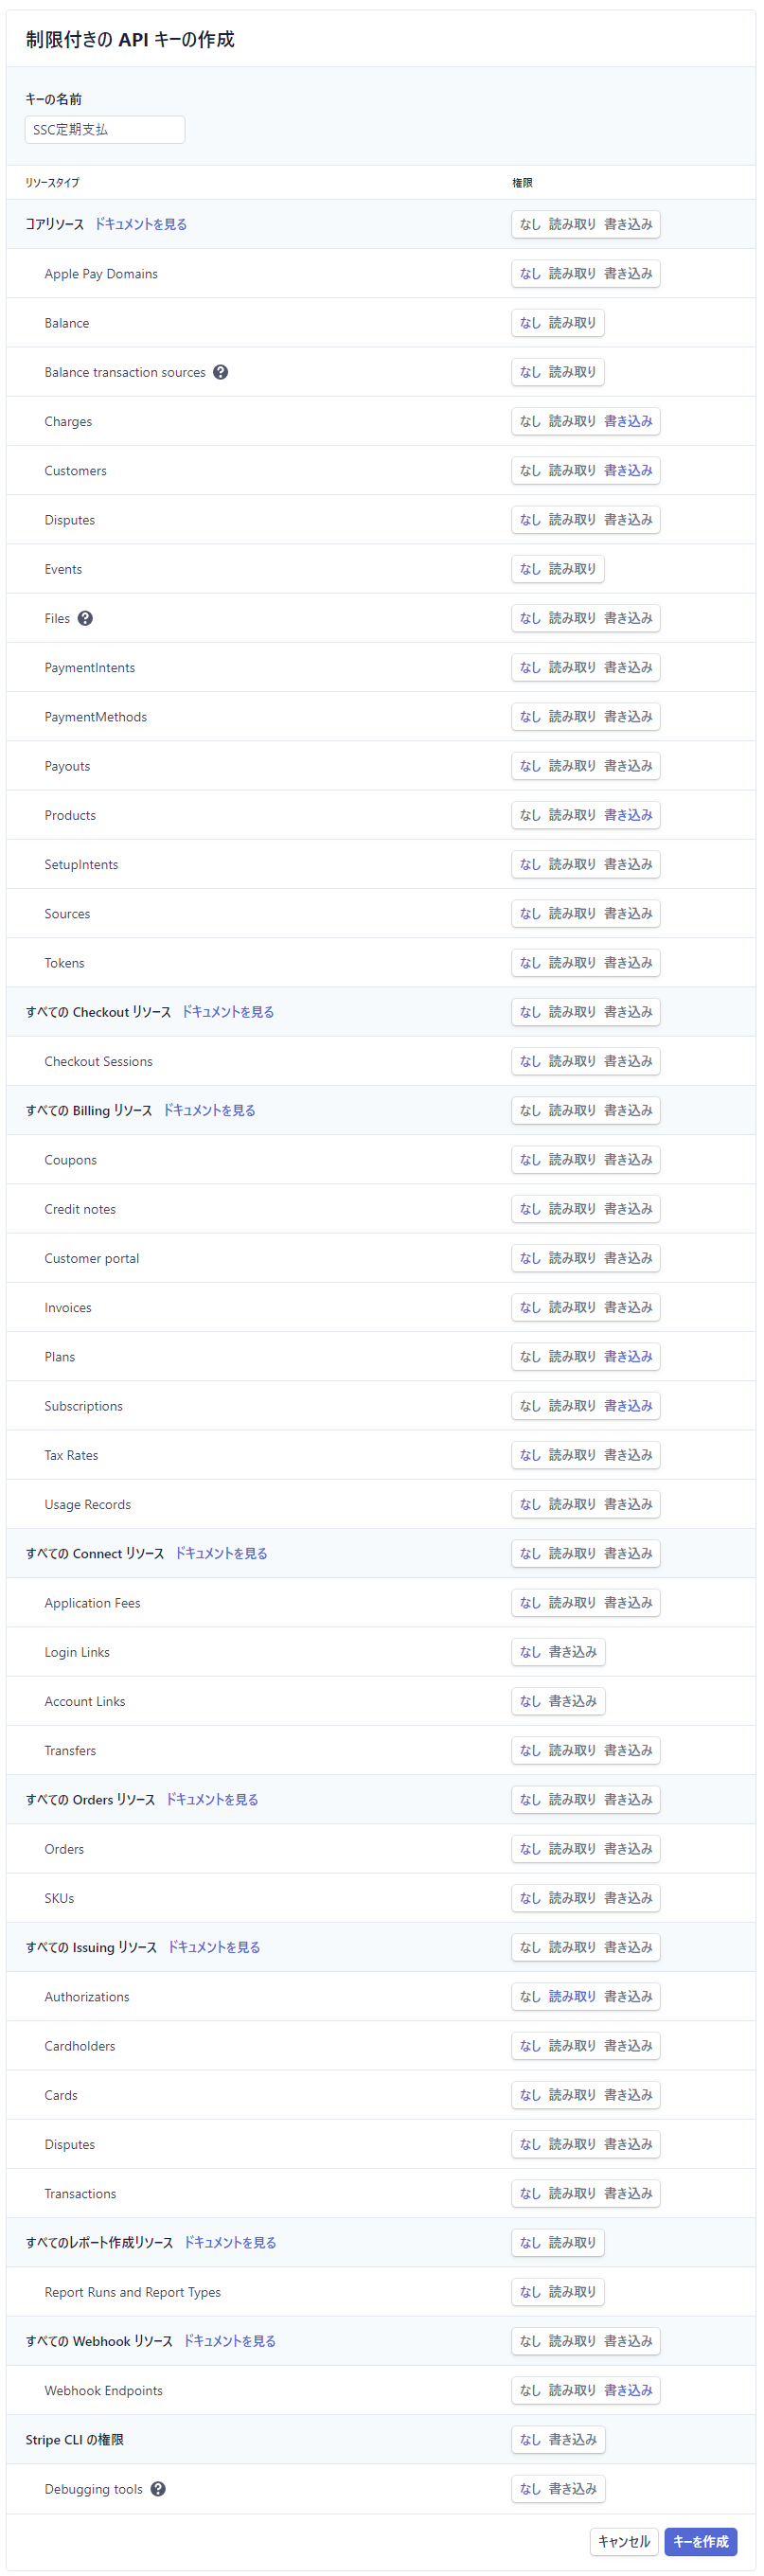Click the キャンセル button

click(623, 2541)
